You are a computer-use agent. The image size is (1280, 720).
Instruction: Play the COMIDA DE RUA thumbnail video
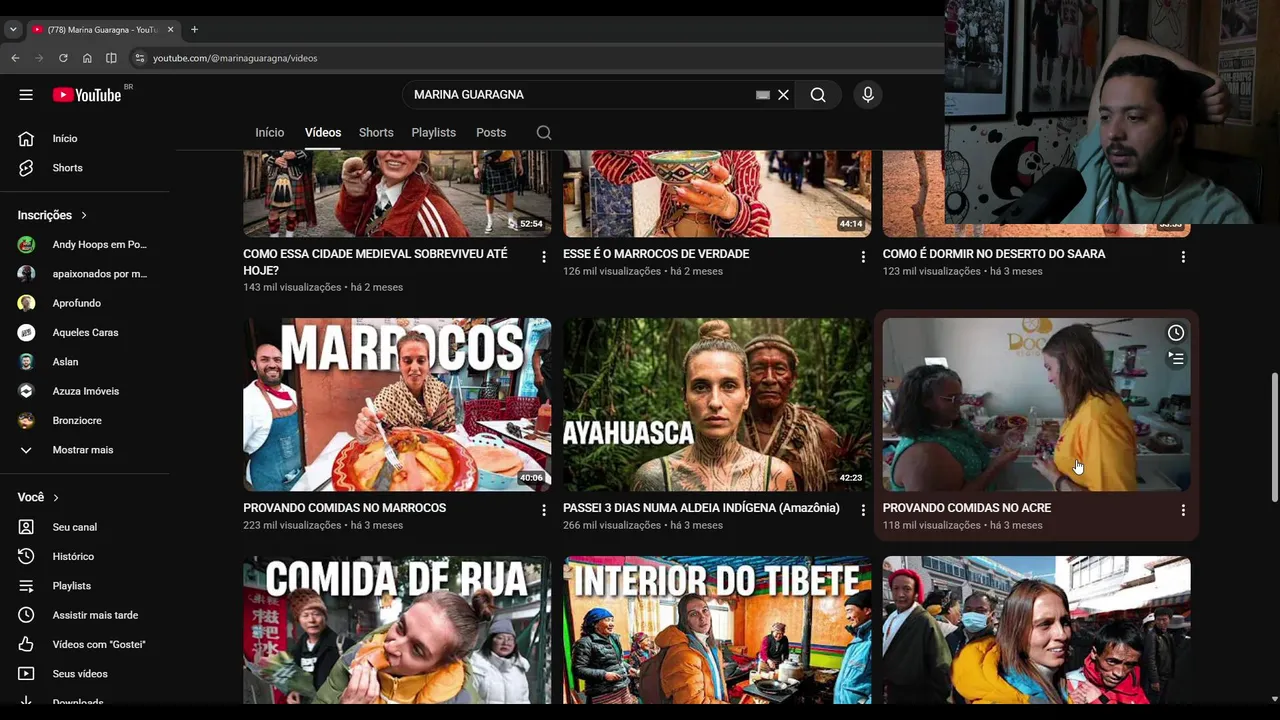pyautogui.click(x=397, y=630)
